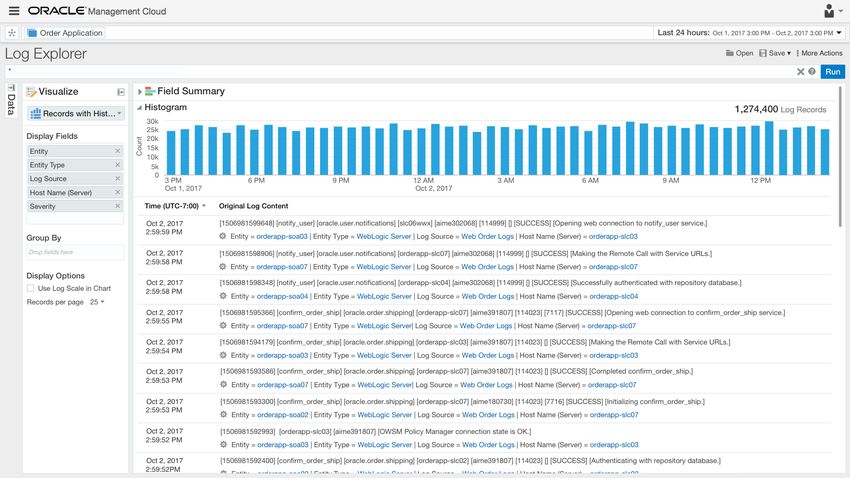Click the Original Log Content column header
Viewport: 850px width, 478px height.
[253, 206]
